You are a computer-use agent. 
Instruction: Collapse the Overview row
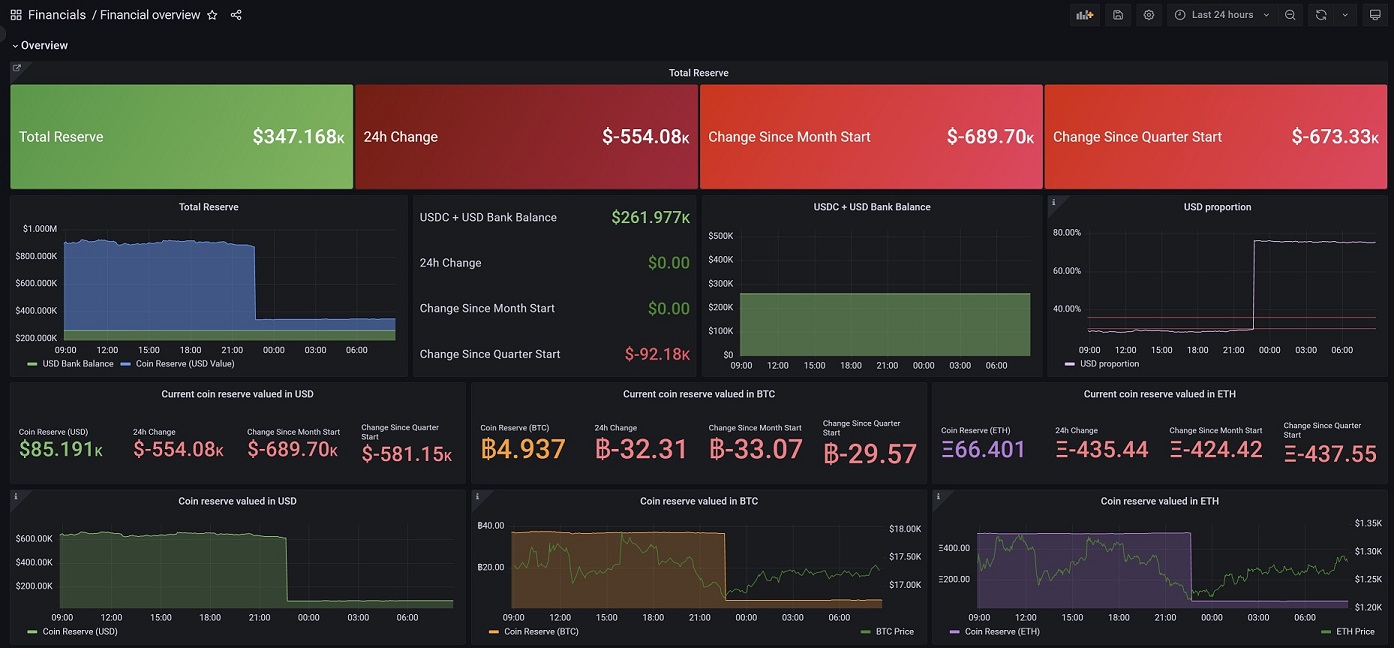[40, 45]
